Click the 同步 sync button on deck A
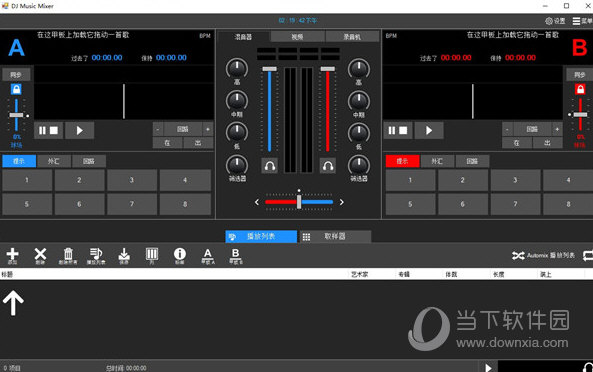 [16, 74]
